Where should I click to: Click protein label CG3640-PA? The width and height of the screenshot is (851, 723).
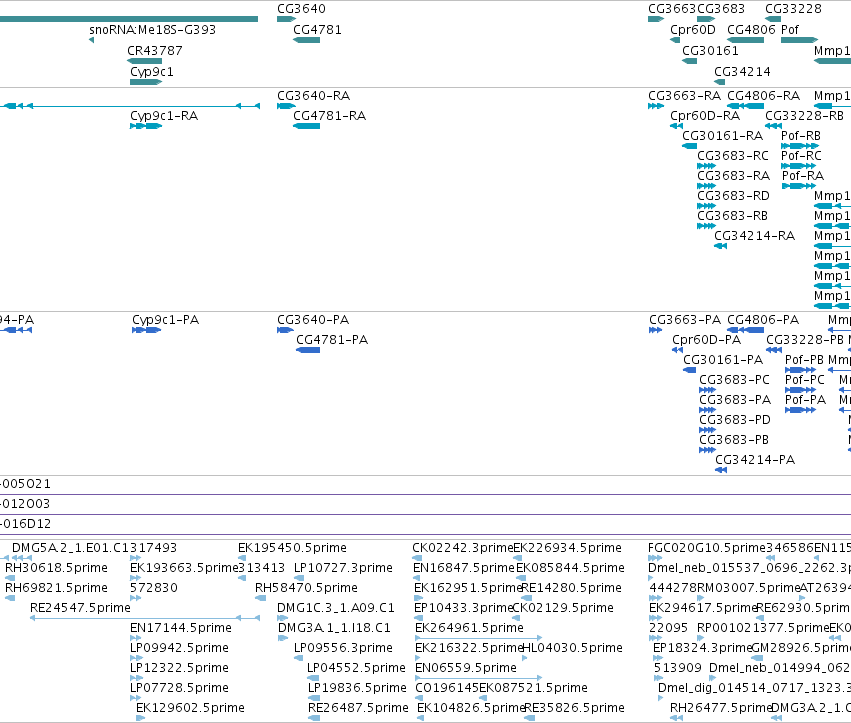313,320
